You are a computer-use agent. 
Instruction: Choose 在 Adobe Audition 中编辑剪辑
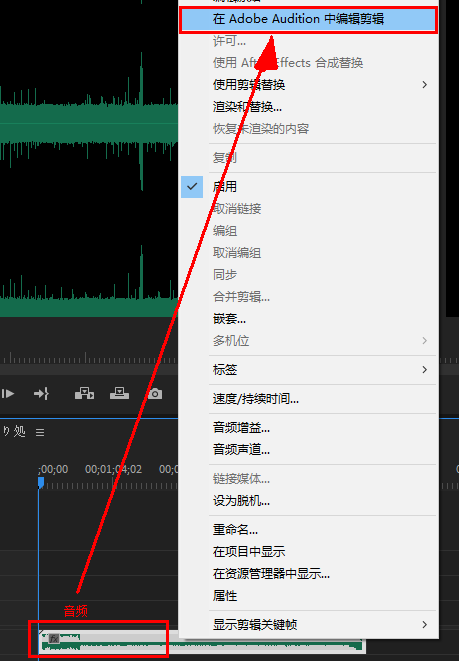point(308,19)
